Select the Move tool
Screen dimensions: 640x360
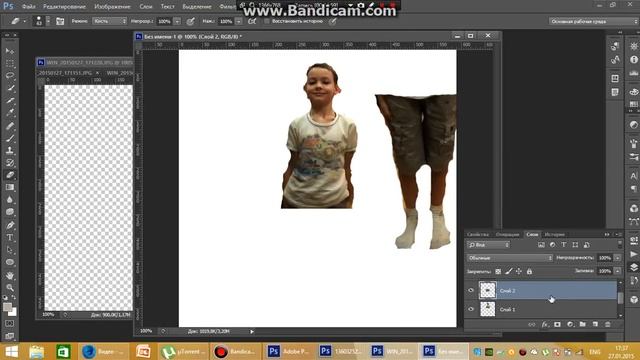[x=10, y=51]
